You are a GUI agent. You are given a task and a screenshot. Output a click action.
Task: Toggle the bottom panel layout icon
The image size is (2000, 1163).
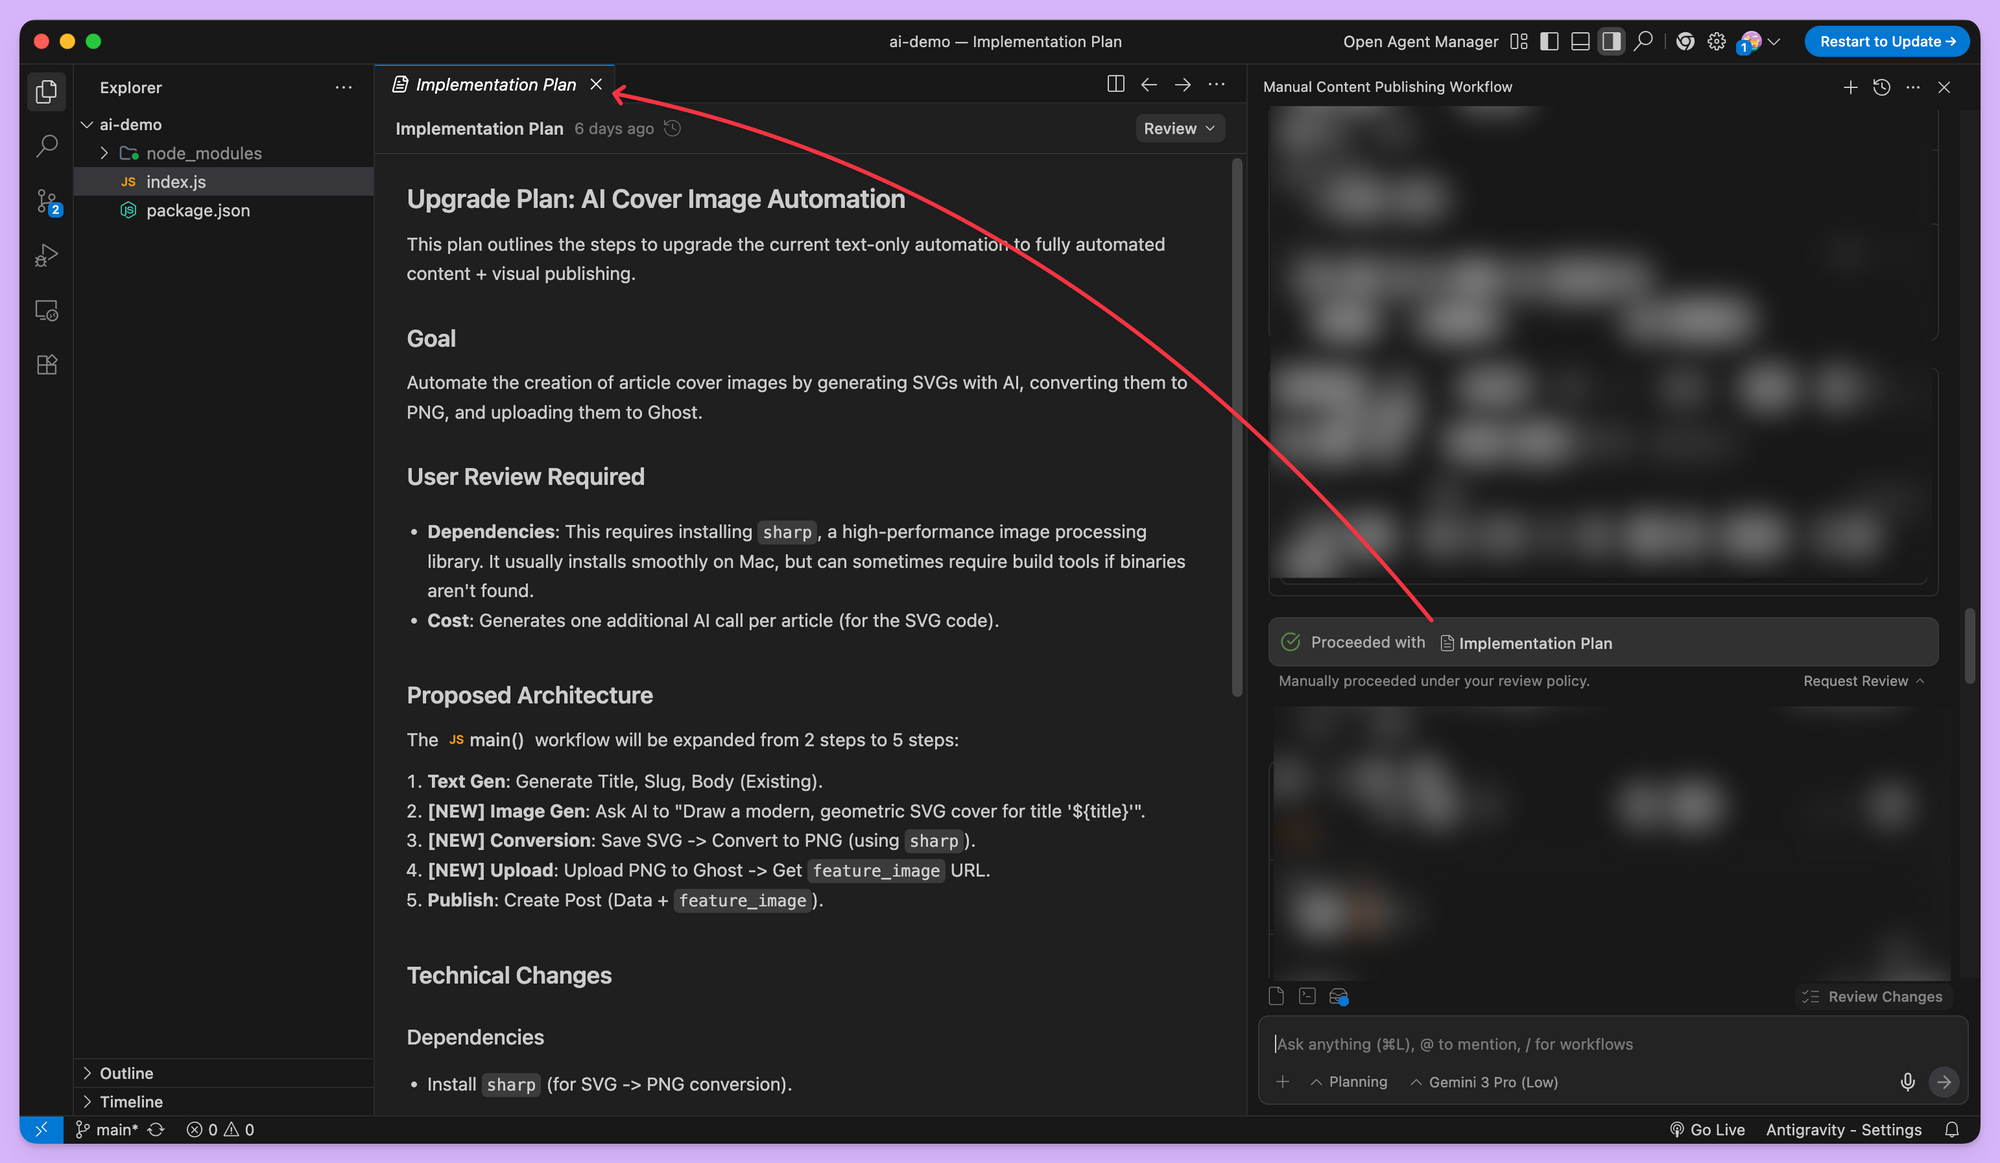coord(1580,41)
